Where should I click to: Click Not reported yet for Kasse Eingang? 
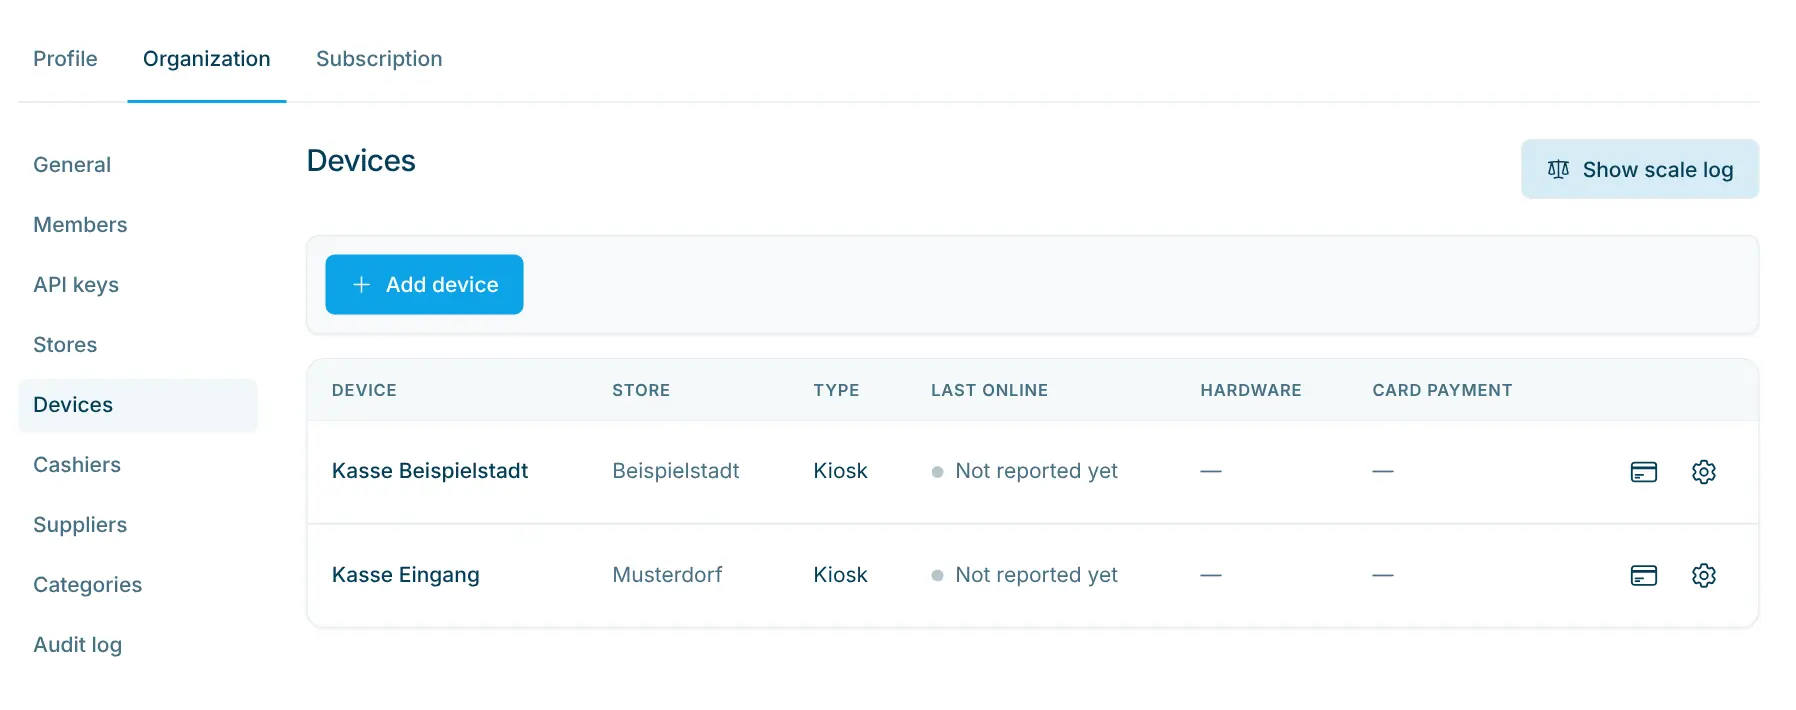tap(1036, 575)
